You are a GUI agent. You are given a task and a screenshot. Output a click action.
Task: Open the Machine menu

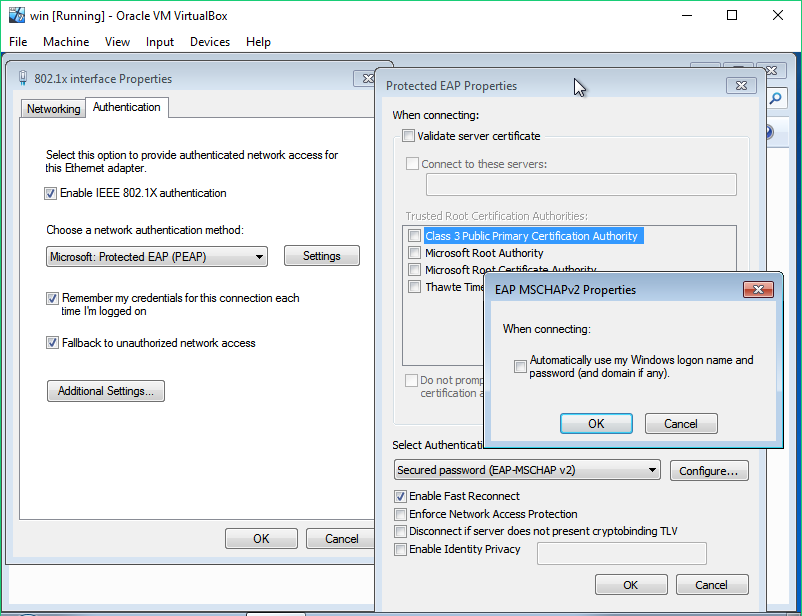pyautogui.click(x=66, y=42)
